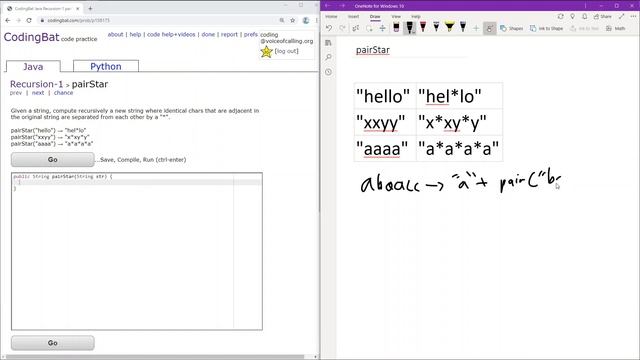Click the zoom magnifier icon in address bar
This screenshot has width=640, height=360.
(x=282, y=20)
